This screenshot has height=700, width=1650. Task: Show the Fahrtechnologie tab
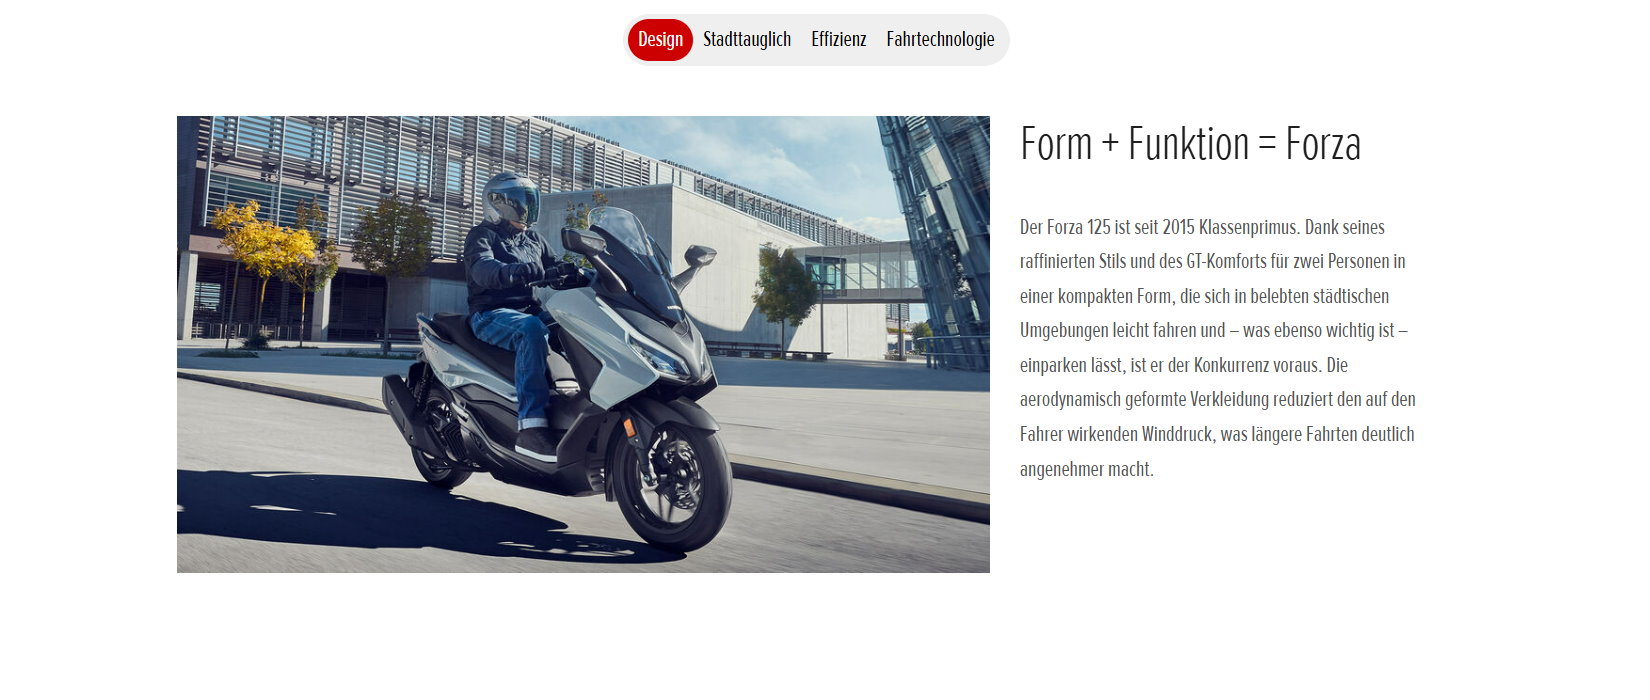[940, 40]
